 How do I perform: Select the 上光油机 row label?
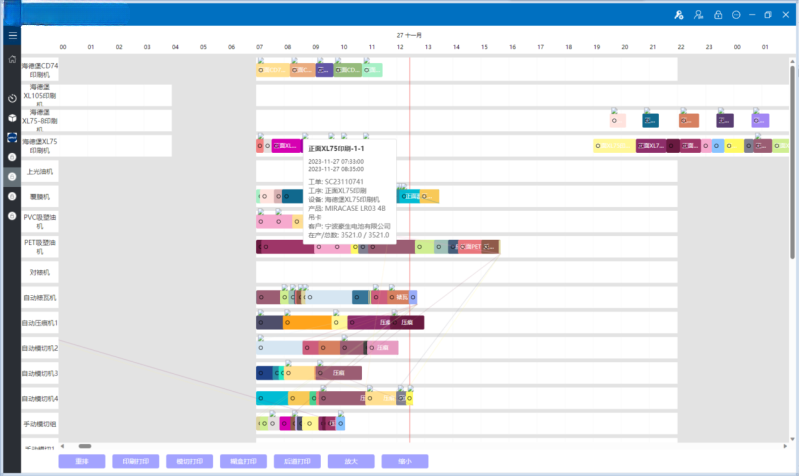click(40, 171)
